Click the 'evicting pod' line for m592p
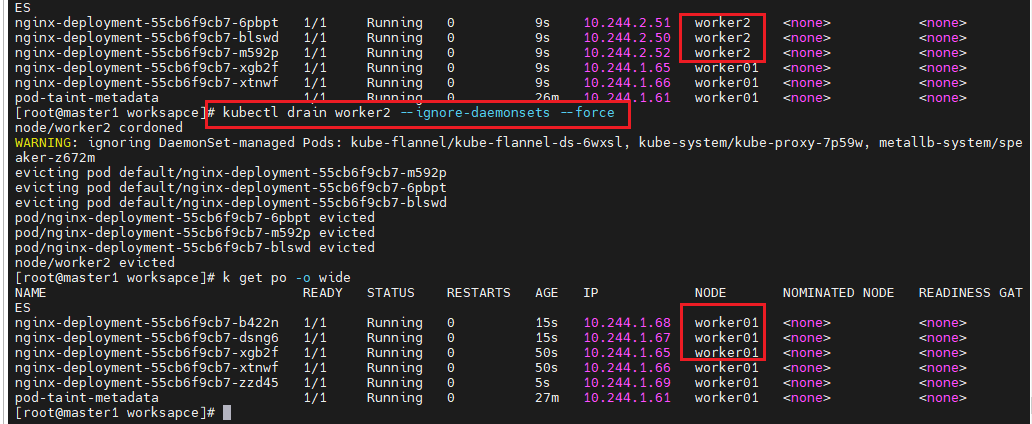Image resolution: width=1032 pixels, height=424 pixels. (231, 173)
